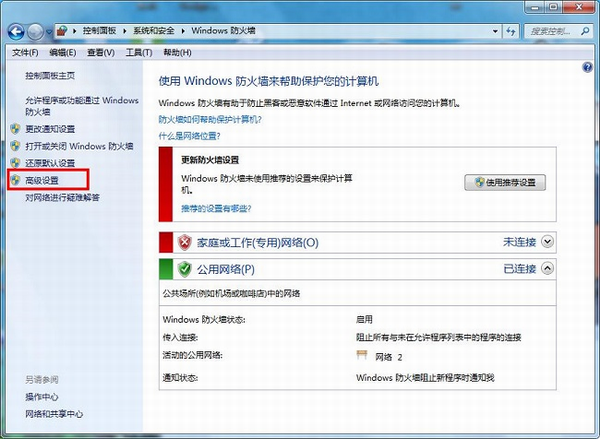Go to 控制面板主页 link
This screenshot has width=600, height=439.
coord(50,76)
